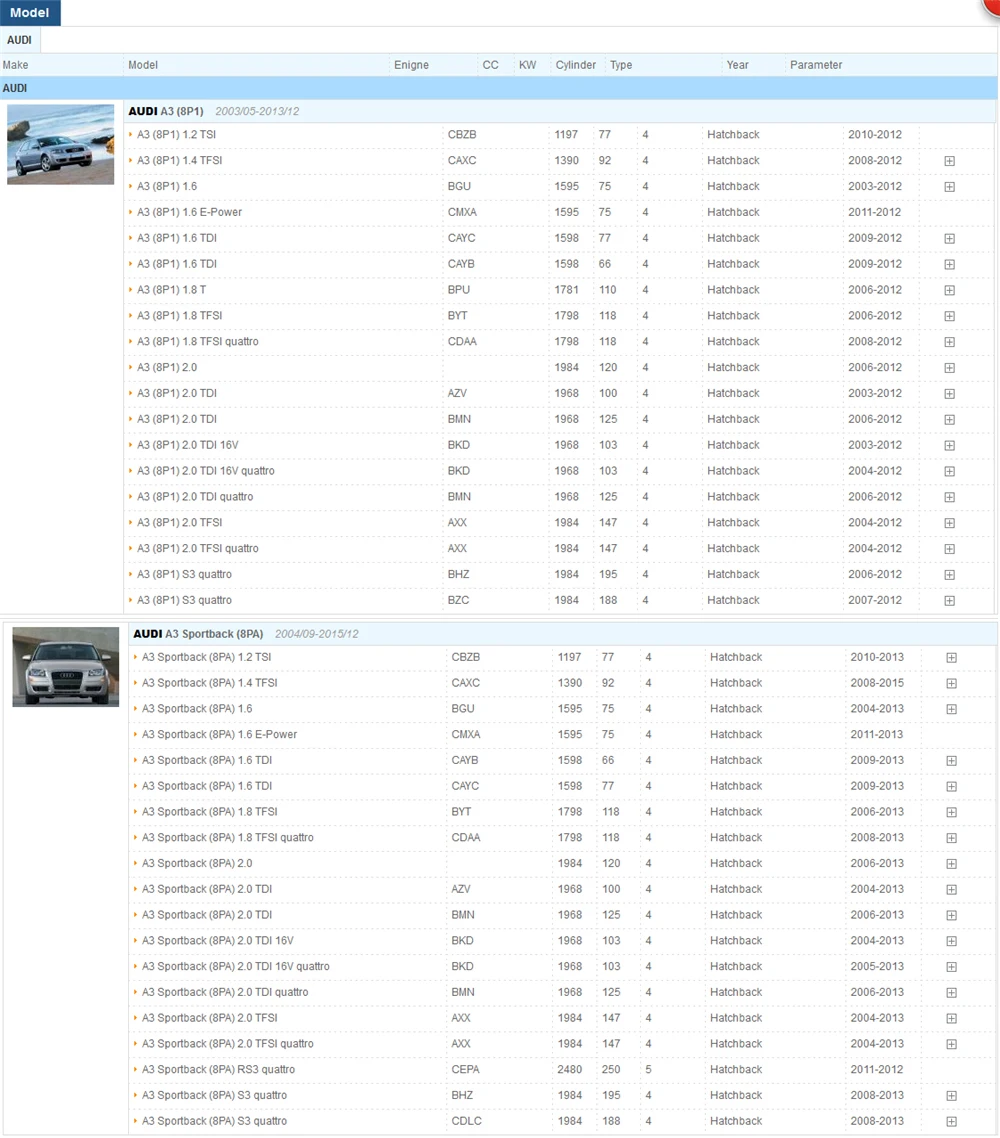
Task: Open plus icon for Sportback S3 quattro BHZ
Action: (951, 1096)
